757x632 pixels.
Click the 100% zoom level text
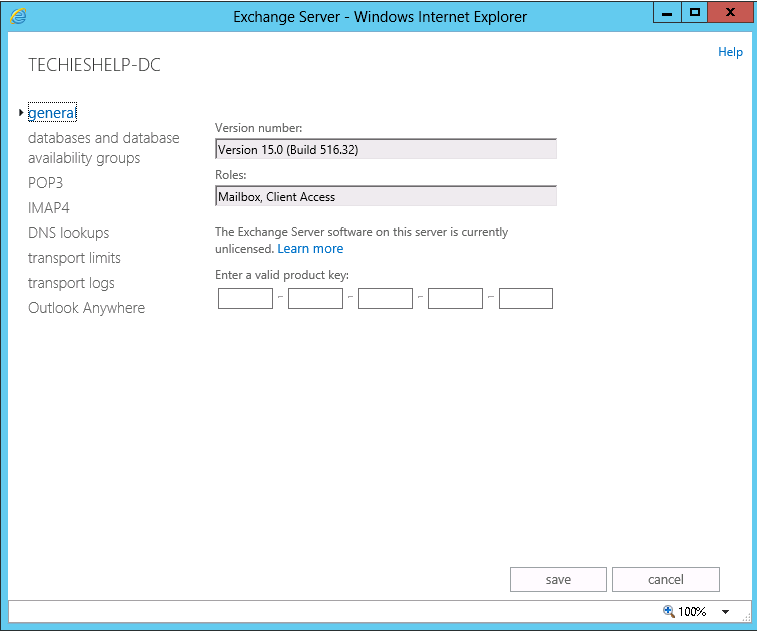pos(692,612)
